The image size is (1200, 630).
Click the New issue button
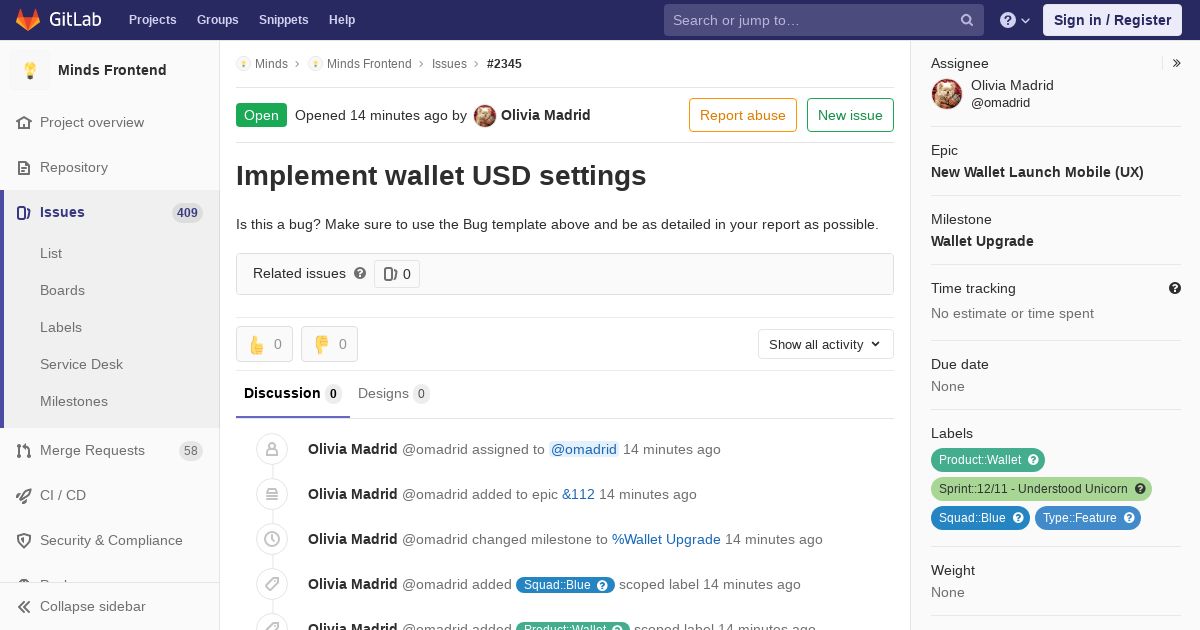coord(850,115)
